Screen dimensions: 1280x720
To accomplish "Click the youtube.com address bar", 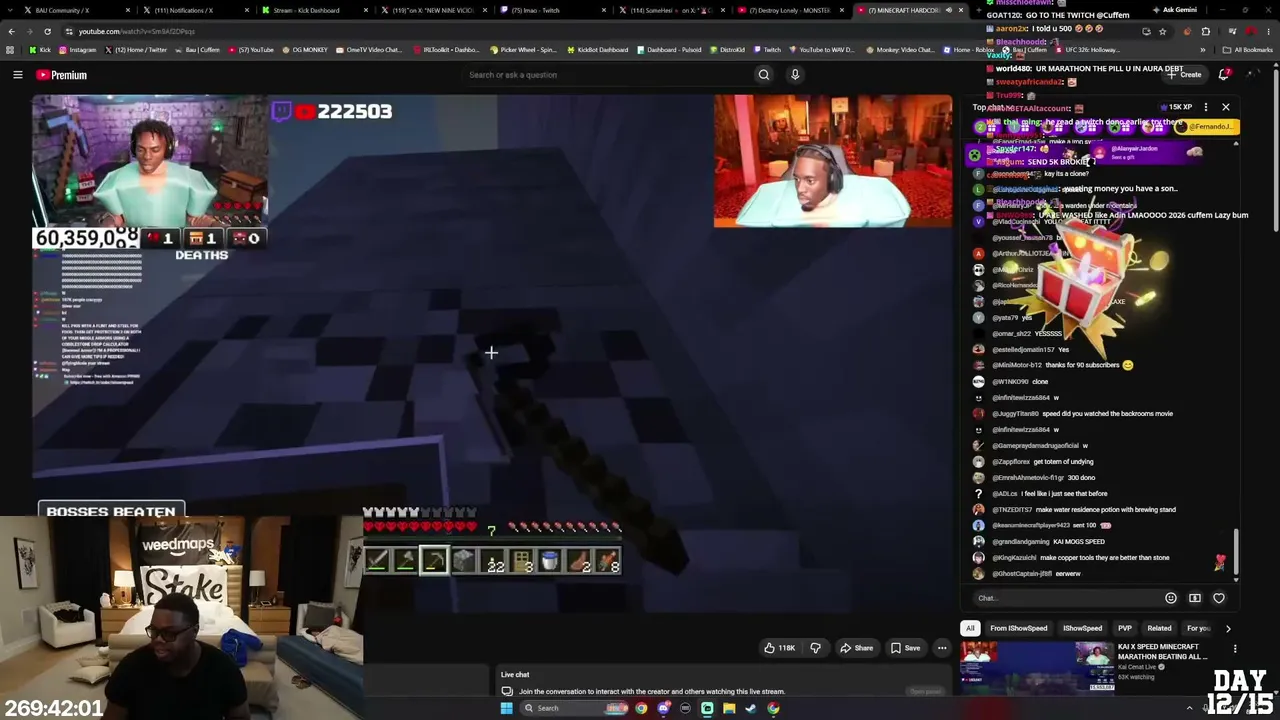I will click(600, 31).
